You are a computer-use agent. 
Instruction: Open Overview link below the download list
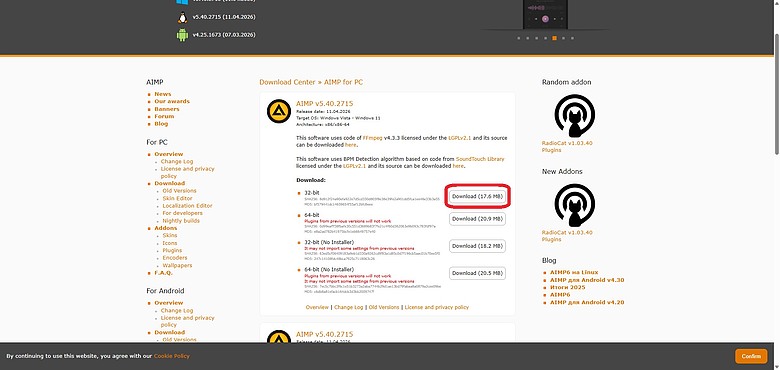tap(317, 307)
